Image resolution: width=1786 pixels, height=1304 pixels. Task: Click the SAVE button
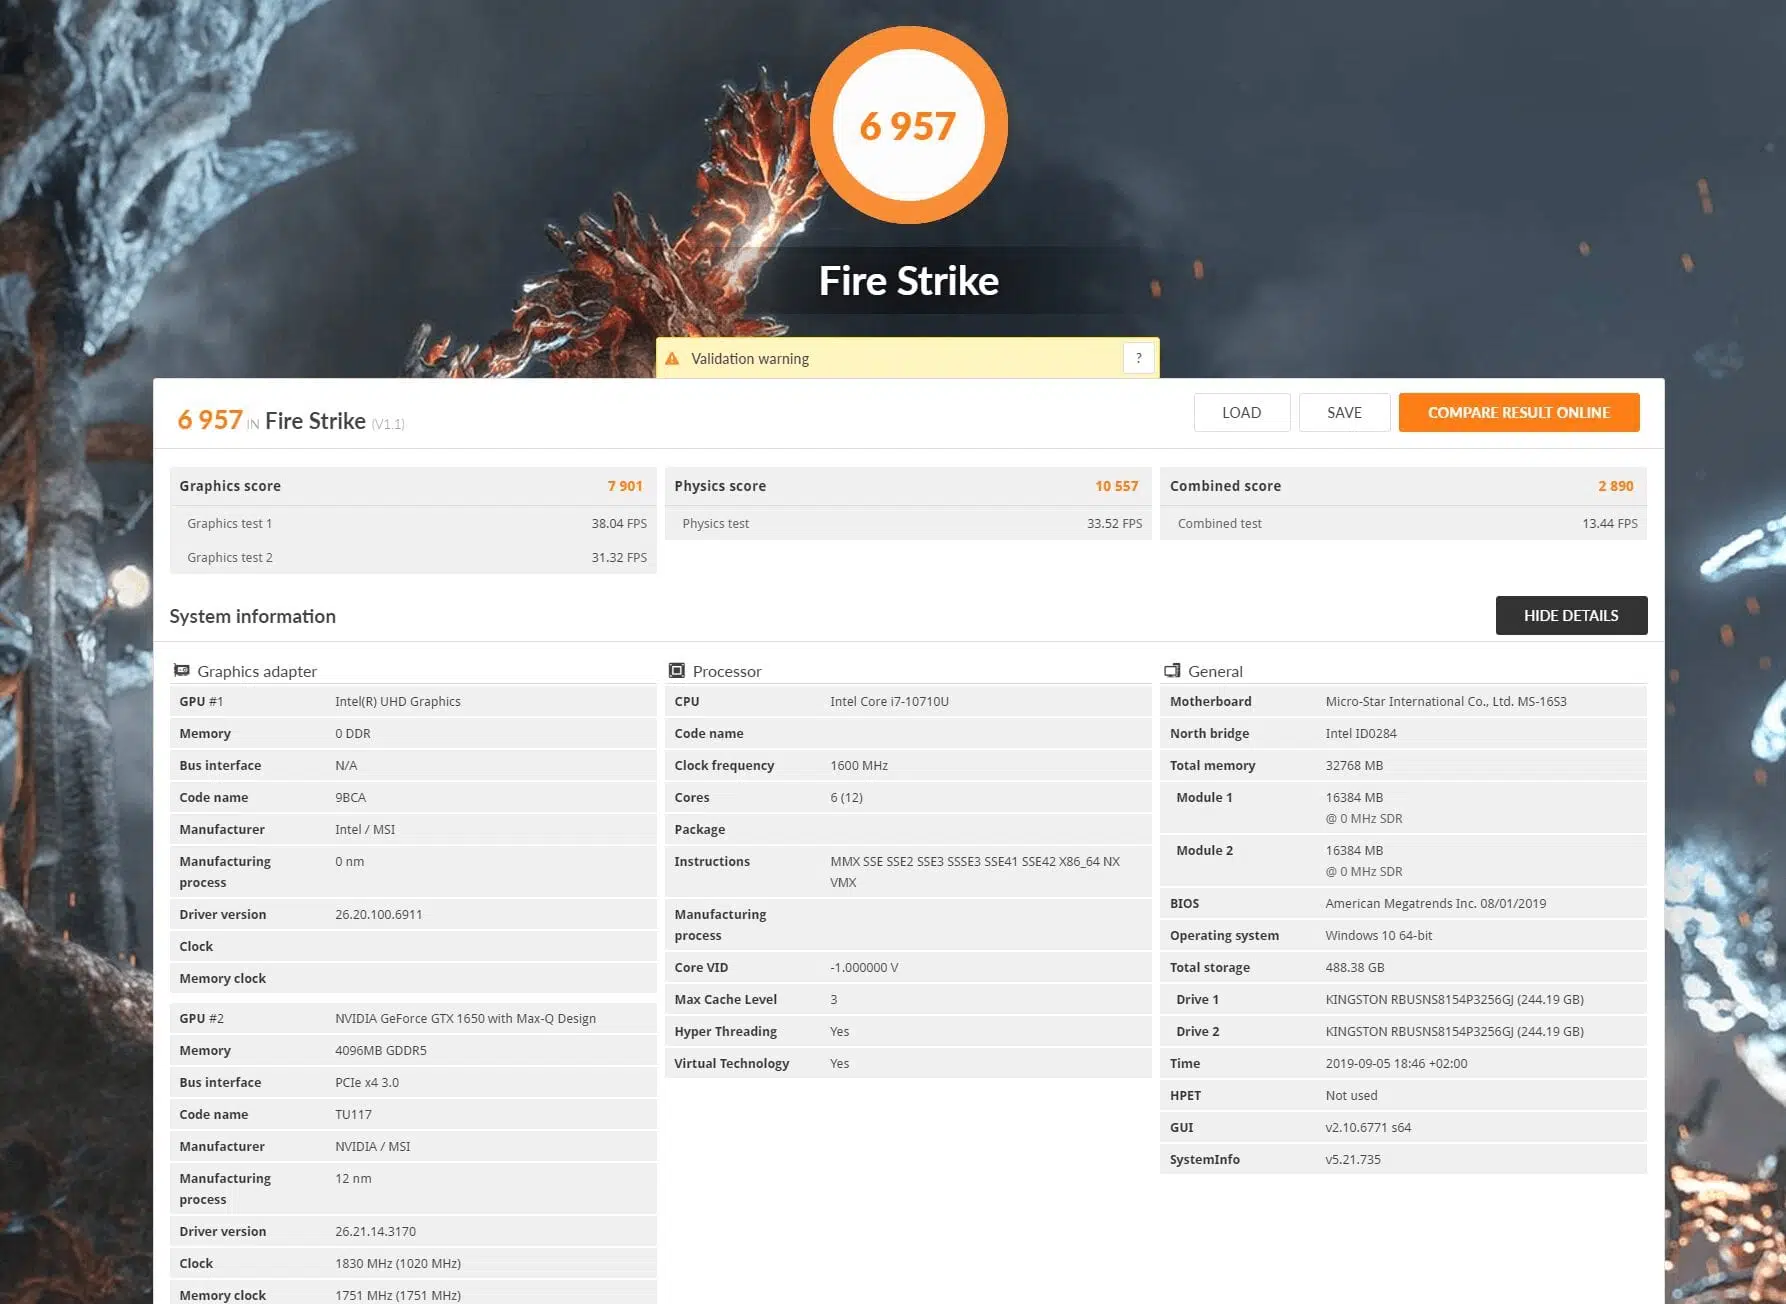pyautogui.click(x=1344, y=412)
